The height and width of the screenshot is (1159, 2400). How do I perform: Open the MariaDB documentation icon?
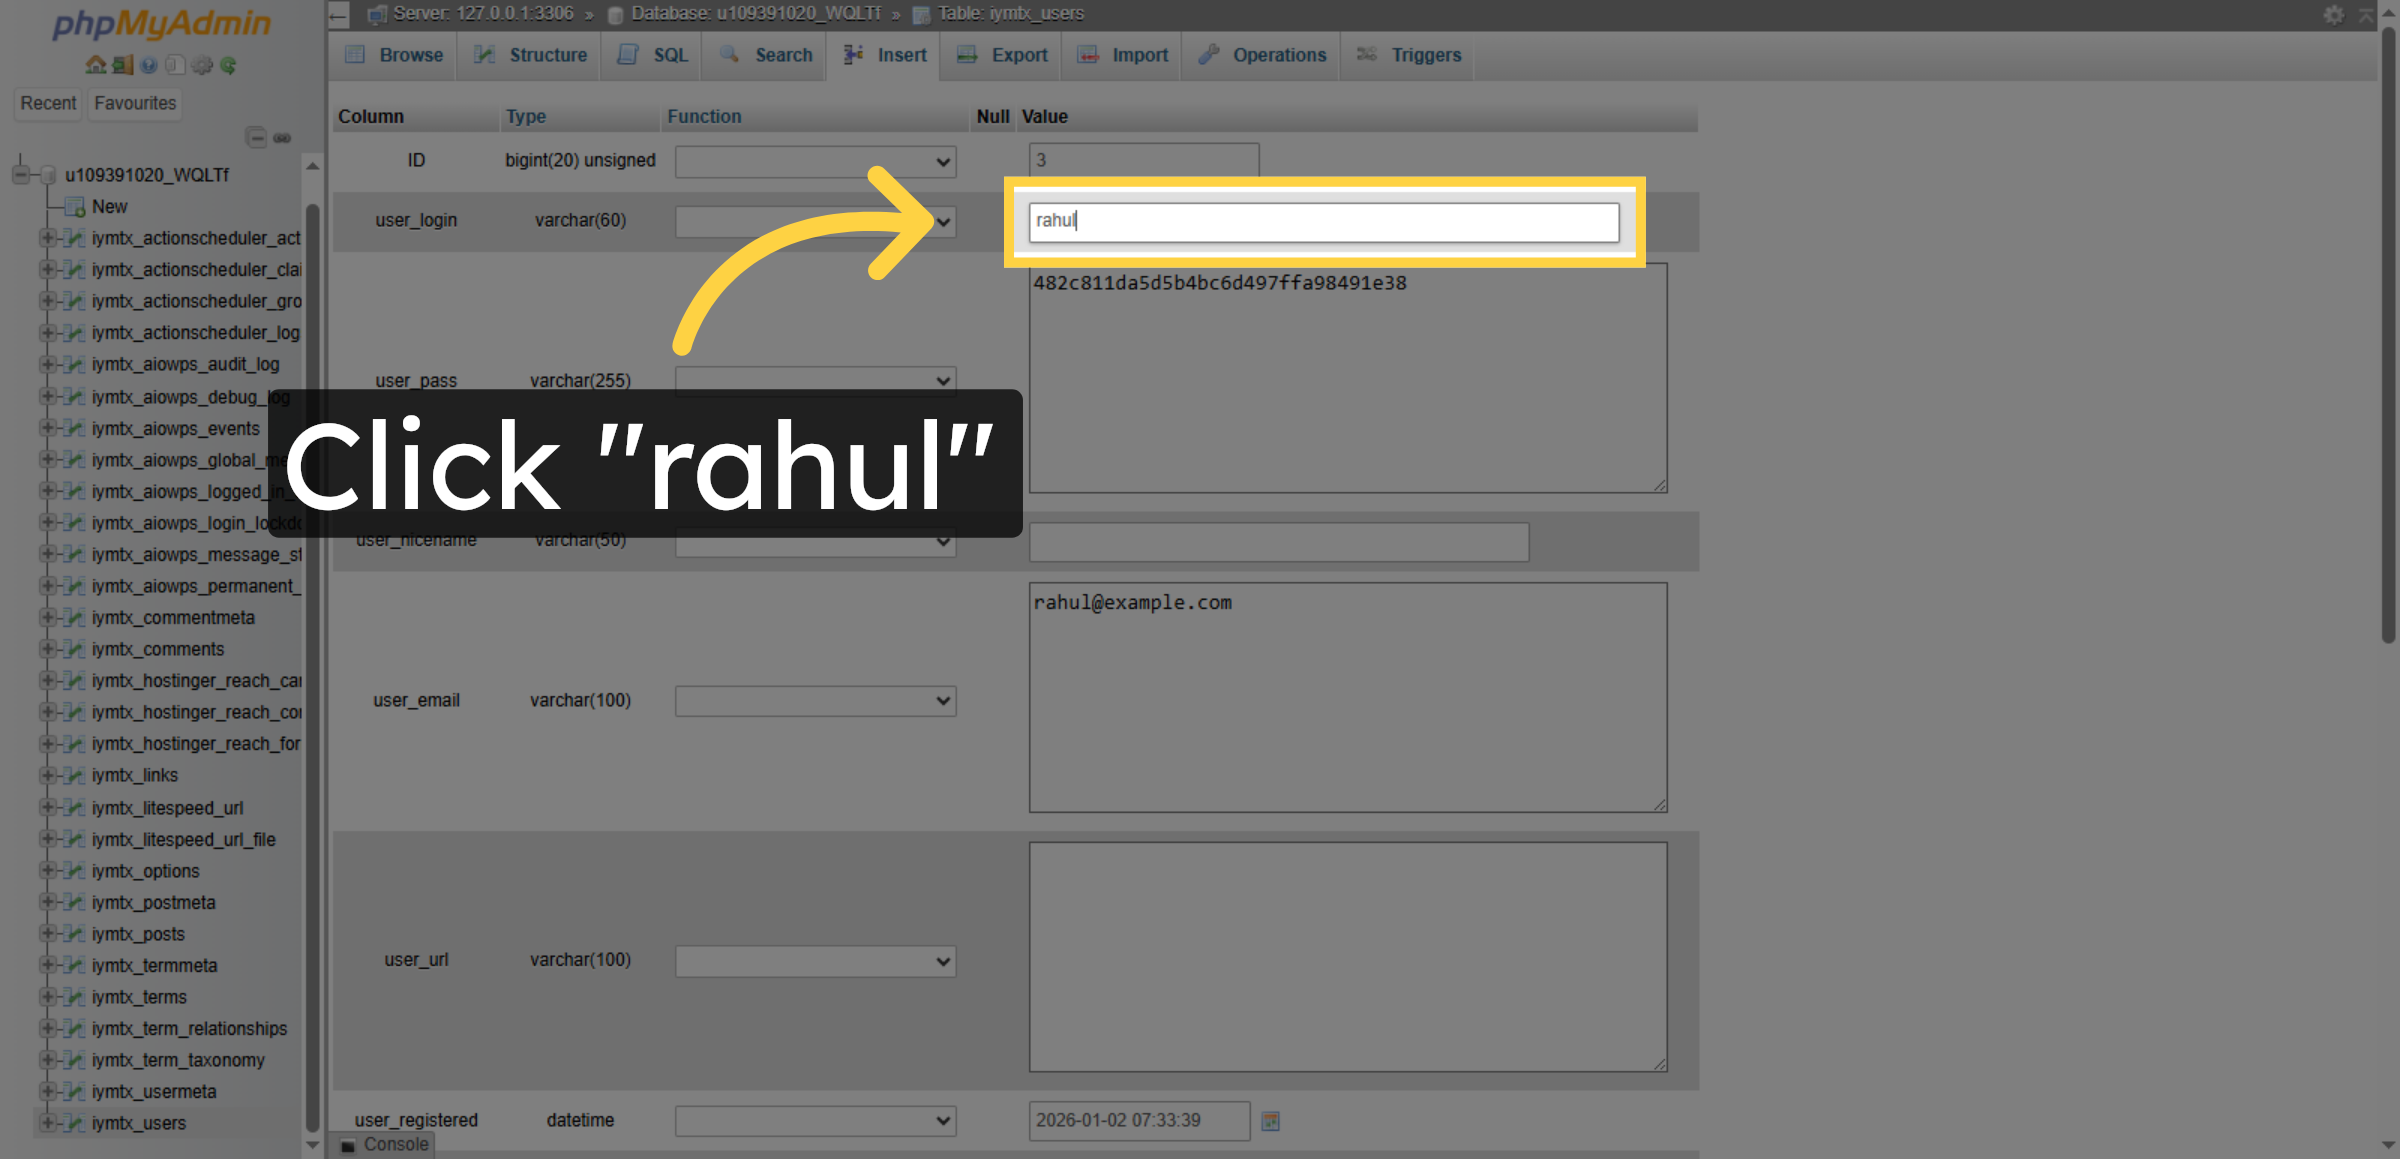click(x=175, y=65)
